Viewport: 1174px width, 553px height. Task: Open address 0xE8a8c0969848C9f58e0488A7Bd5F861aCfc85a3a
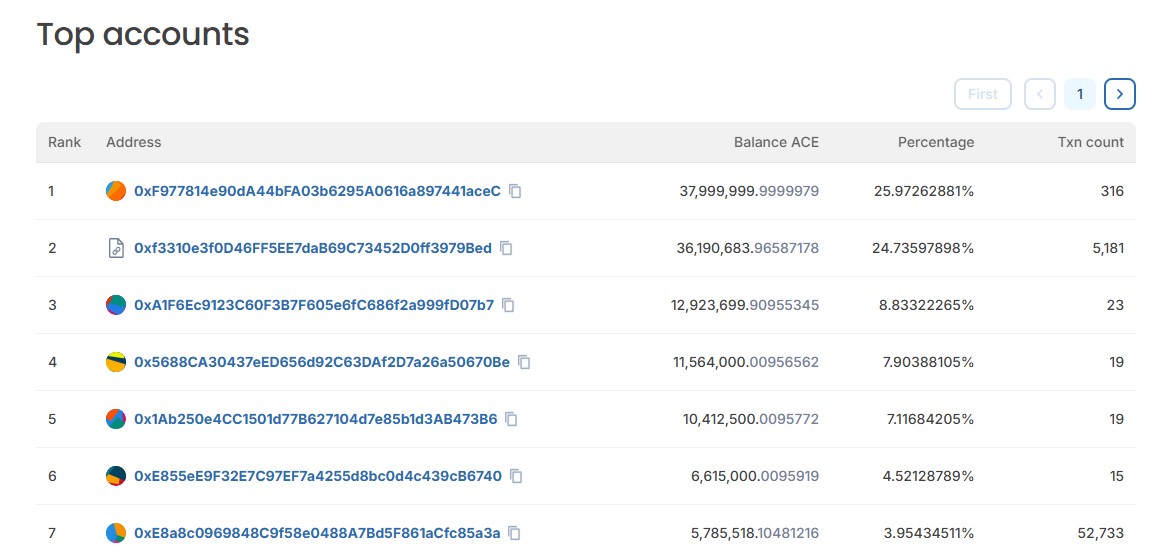(x=317, y=533)
